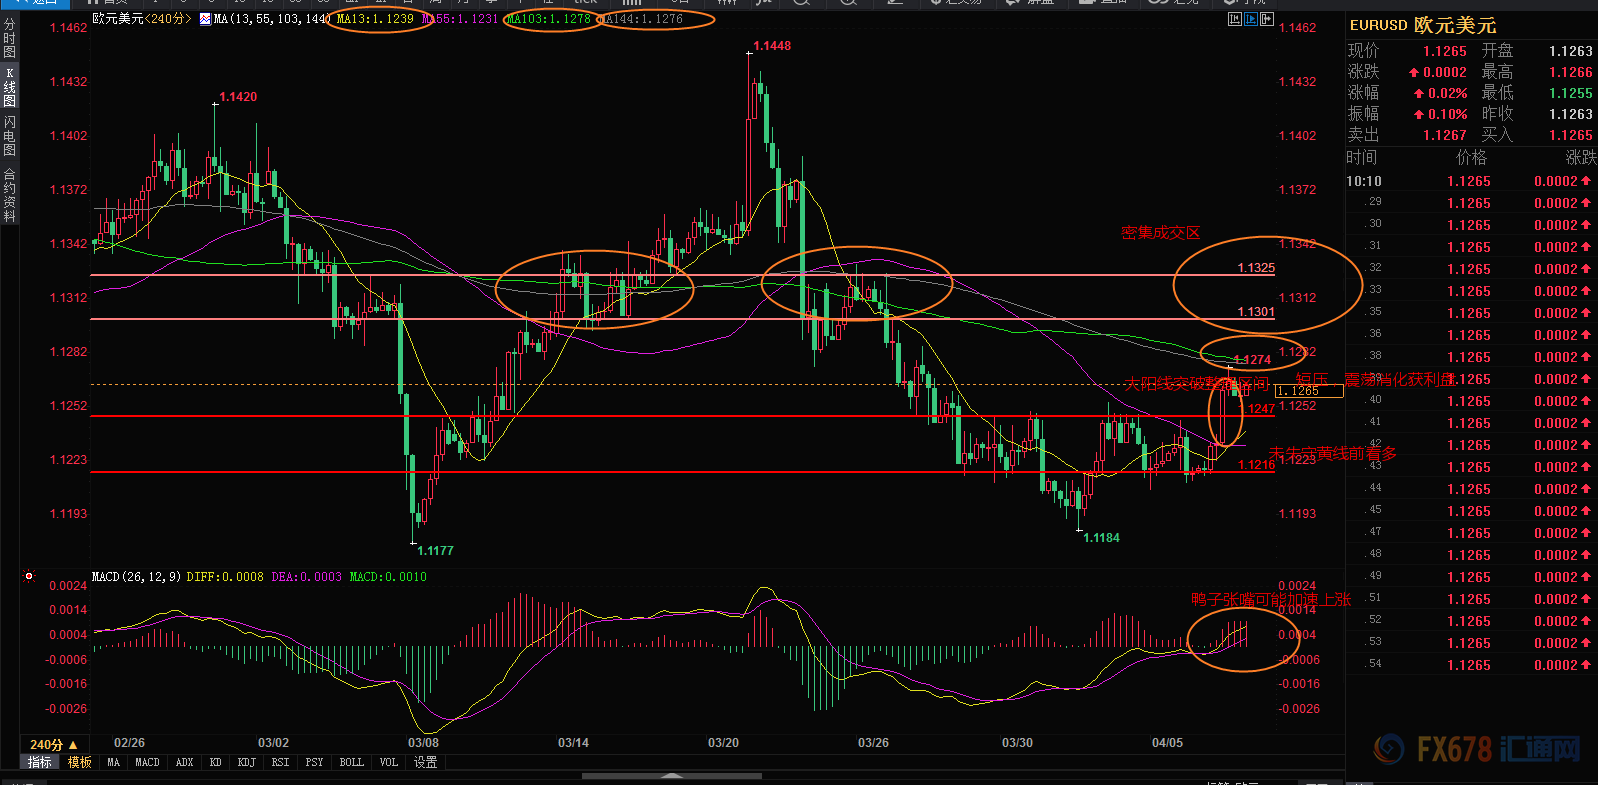Click the MA55:1.1231 value label

tap(460, 19)
